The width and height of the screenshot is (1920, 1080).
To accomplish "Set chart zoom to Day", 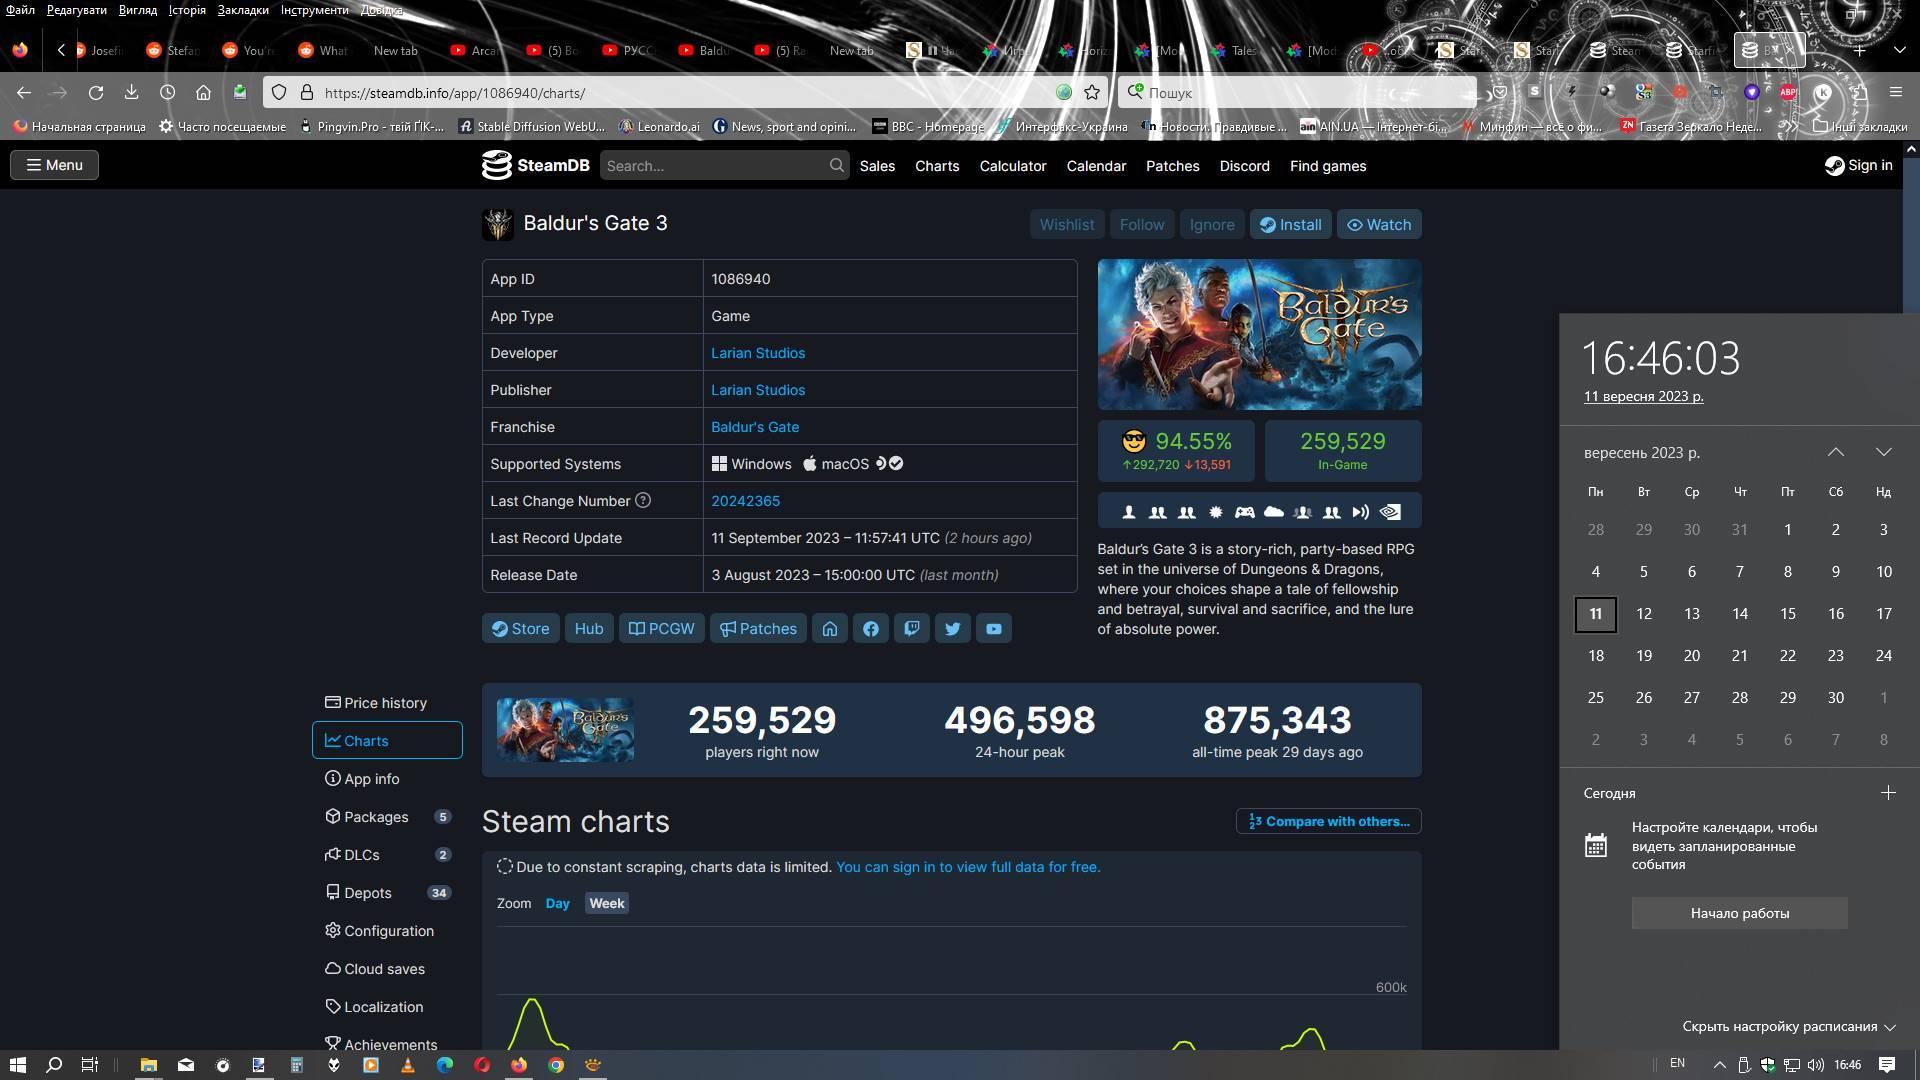I will click(557, 903).
